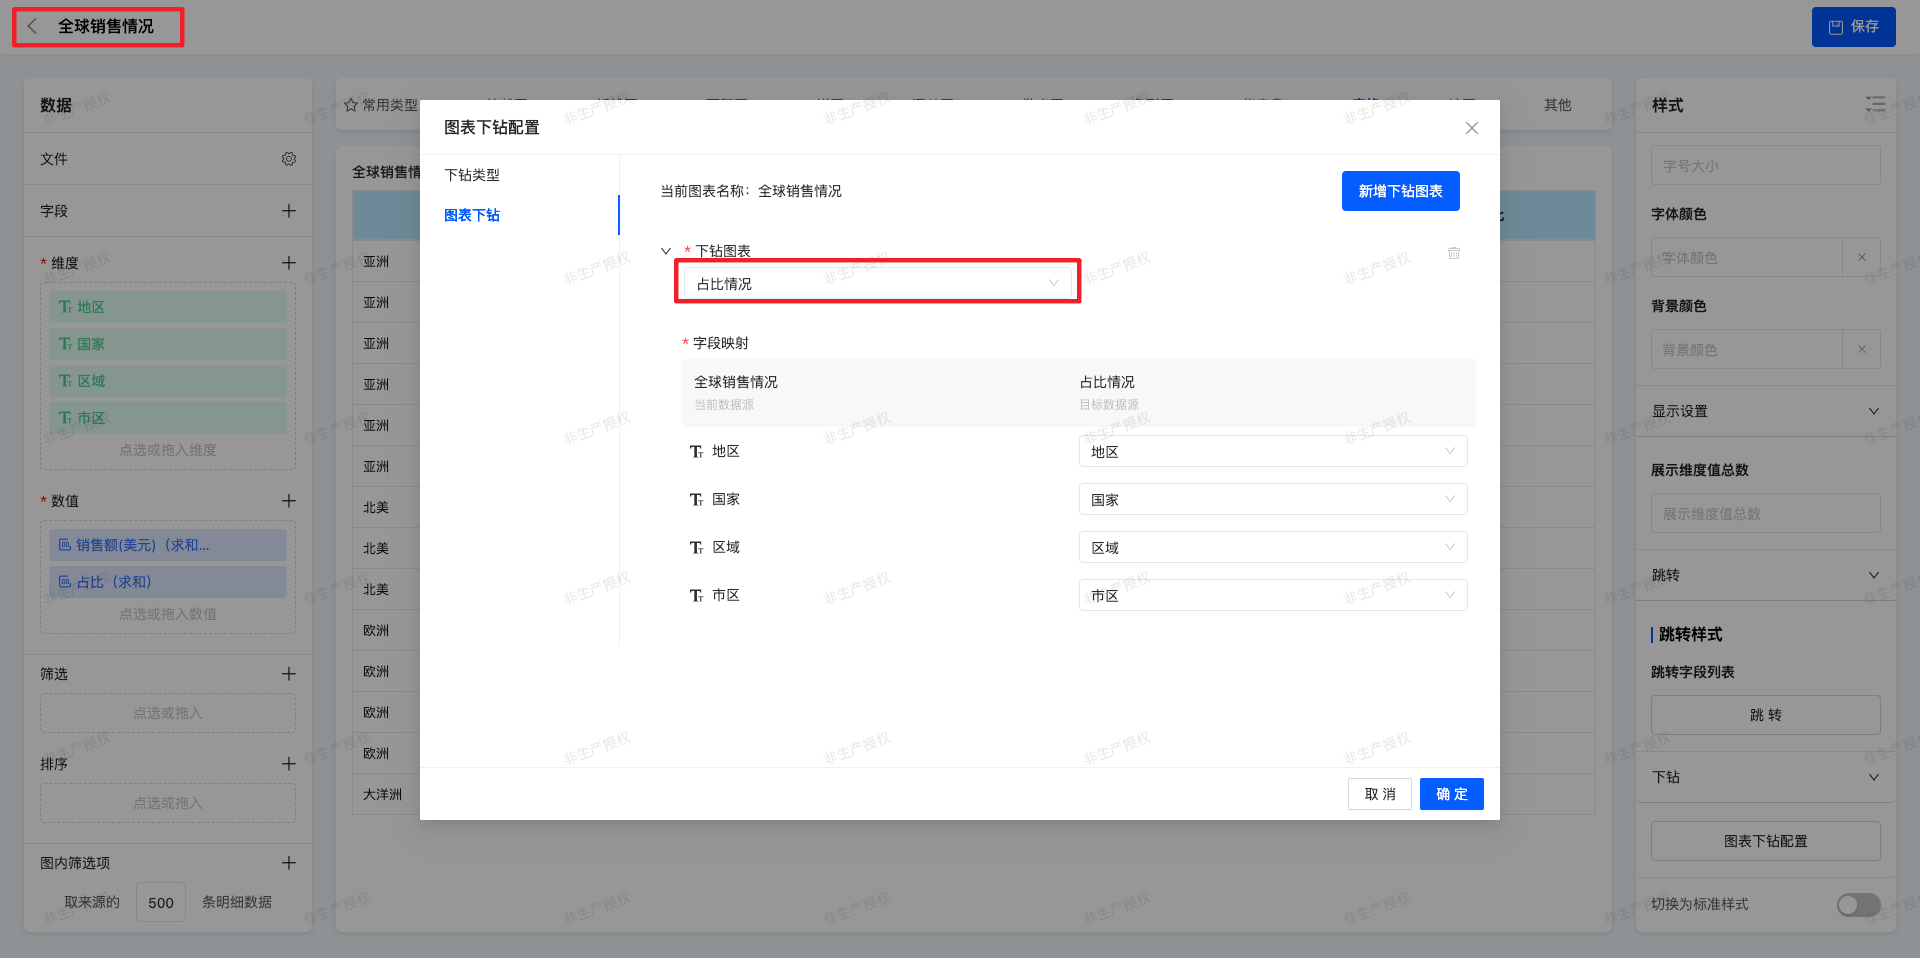Open the 地区 target field mapping dropdown
This screenshot has height=958, width=1920.
pos(1272,452)
